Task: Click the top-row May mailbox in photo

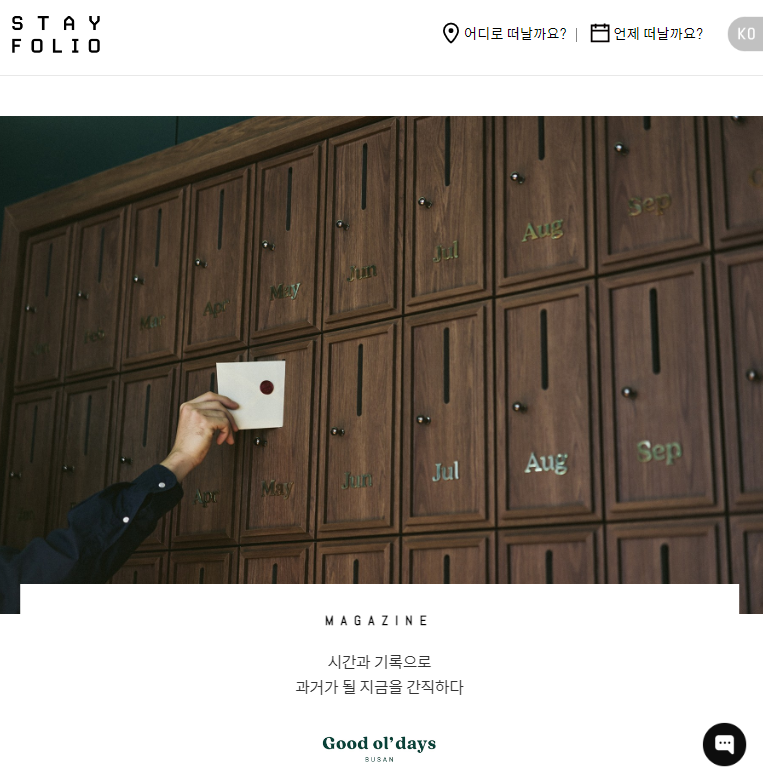Action: click(x=288, y=243)
